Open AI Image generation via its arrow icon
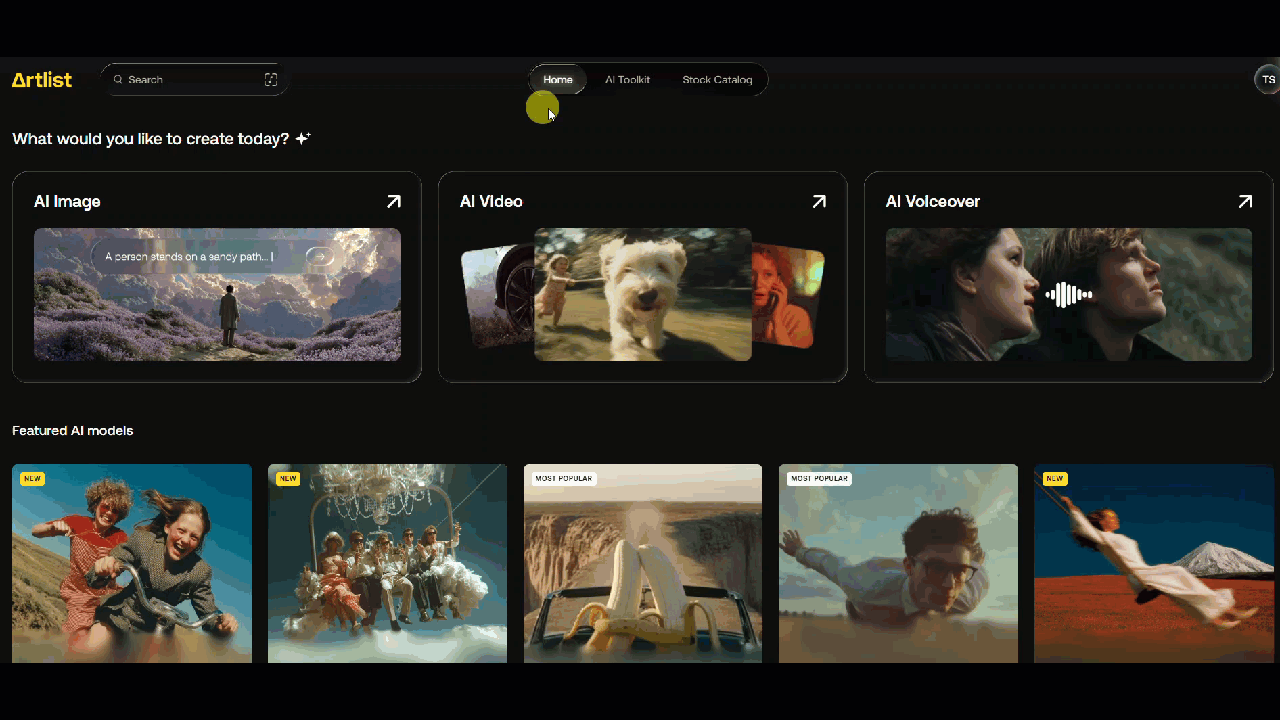This screenshot has height=720, width=1280. pyautogui.click(x=393, y=201)
